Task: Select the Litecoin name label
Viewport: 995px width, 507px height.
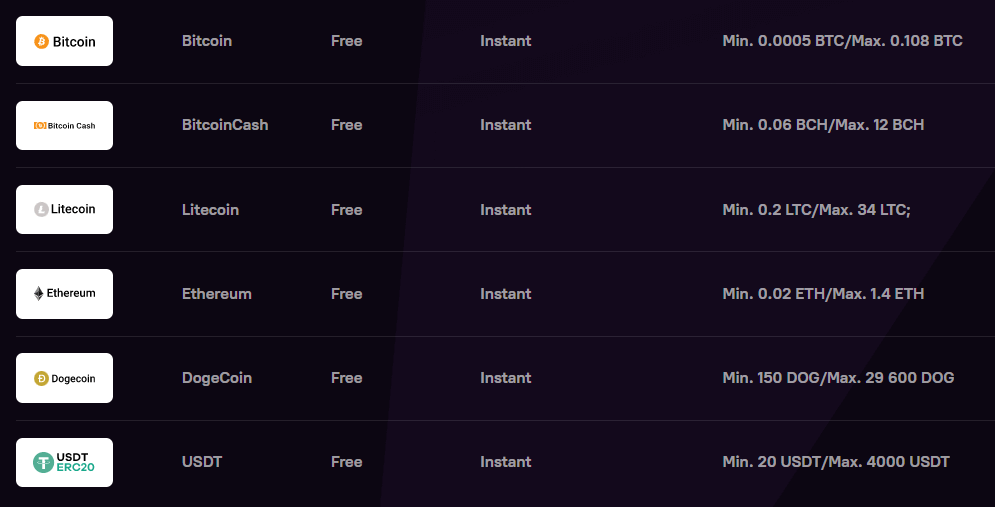Action: point(210,209)
